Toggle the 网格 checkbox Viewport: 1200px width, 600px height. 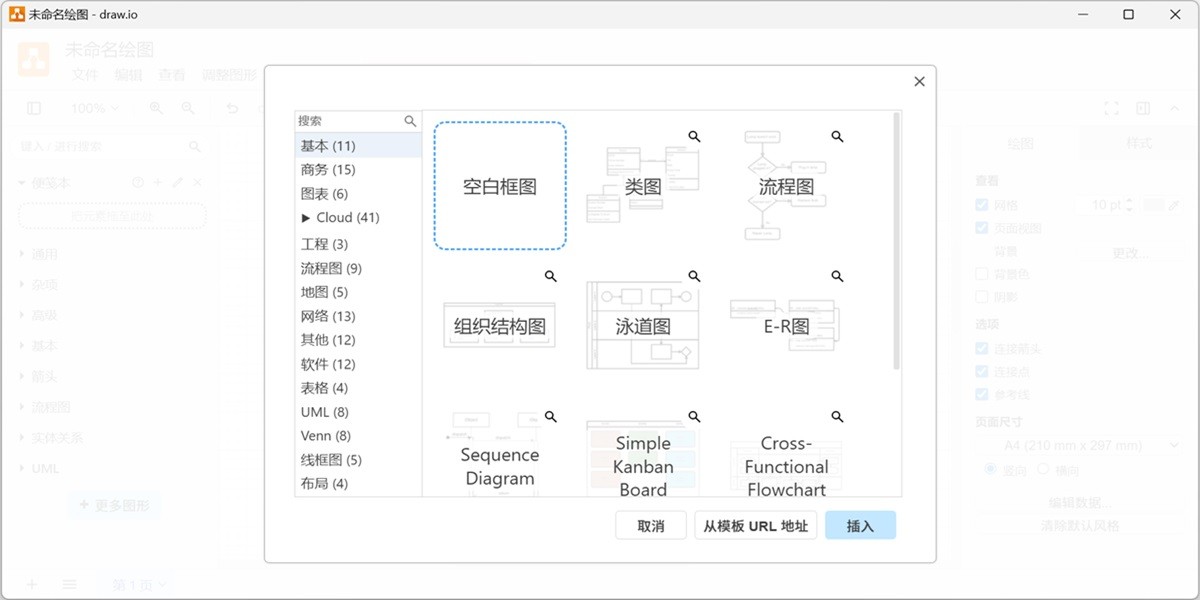[981, 205]
